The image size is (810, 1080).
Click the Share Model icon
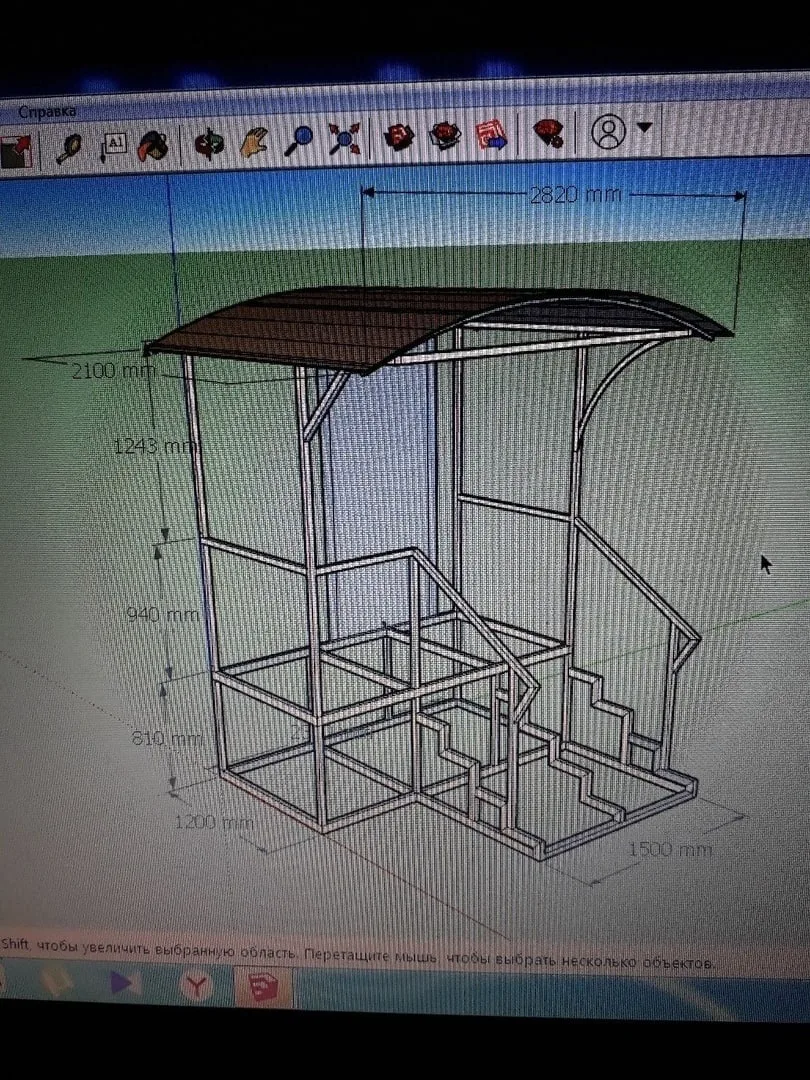[445, 134]
